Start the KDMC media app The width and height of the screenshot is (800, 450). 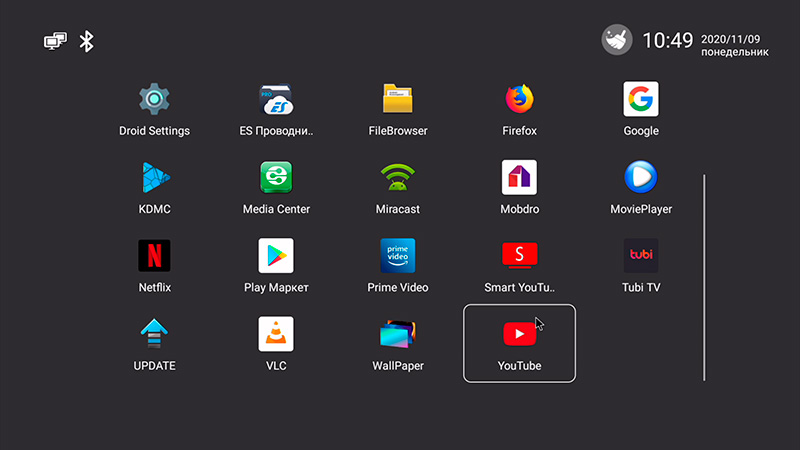click(154, 178)
